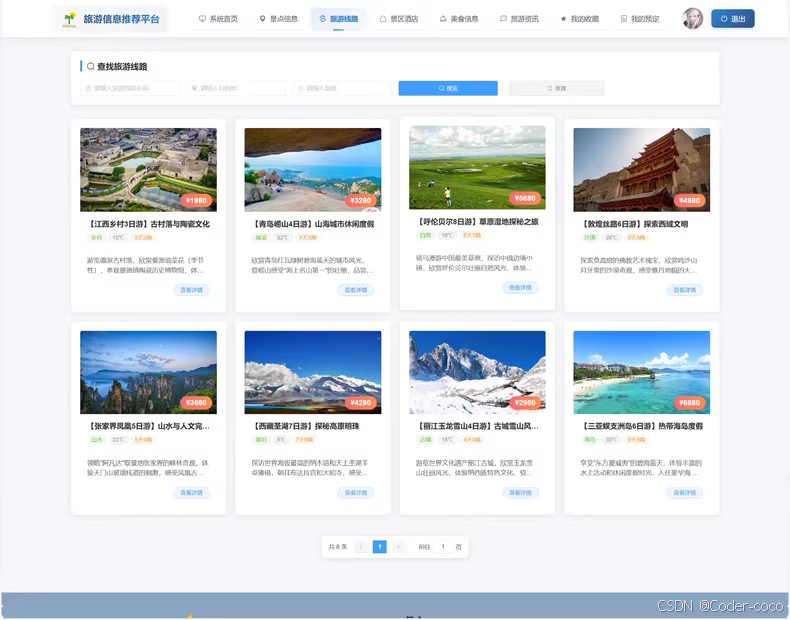Click the title 【呼伦贝尔8日游】草原湿地探秘之旅
790x620 pixels.
(x=477, y=222)
